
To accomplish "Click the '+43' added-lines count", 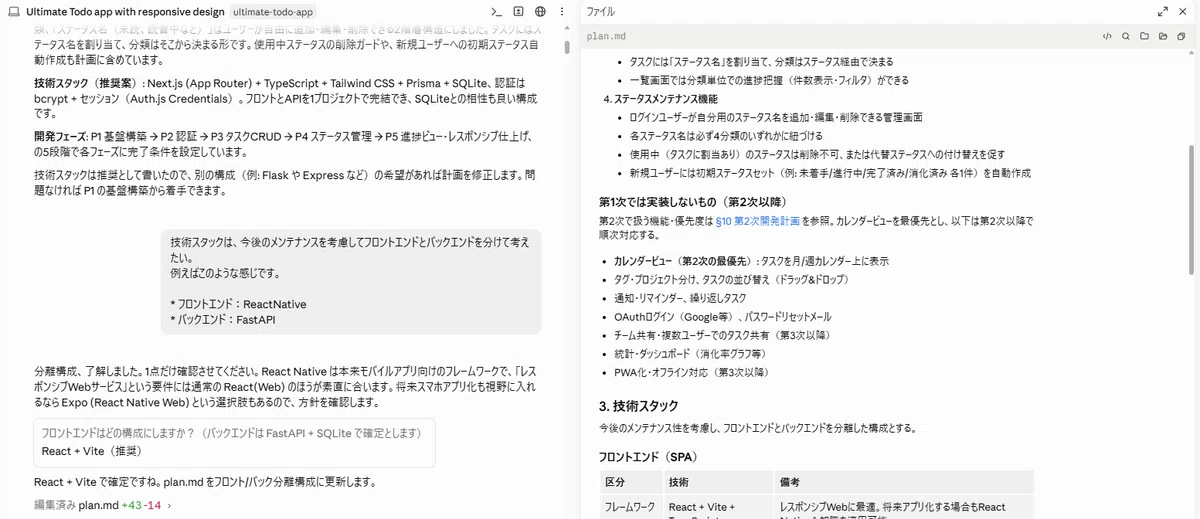I will point(131,506).
